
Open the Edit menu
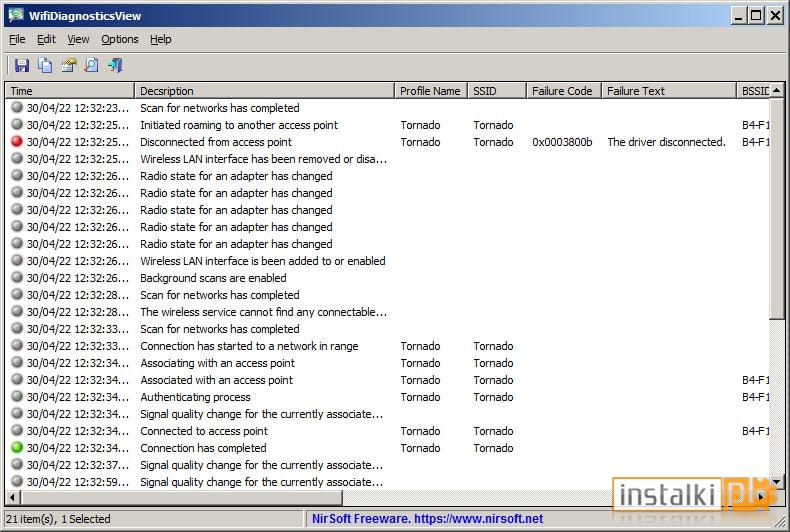tap(46, 39)
